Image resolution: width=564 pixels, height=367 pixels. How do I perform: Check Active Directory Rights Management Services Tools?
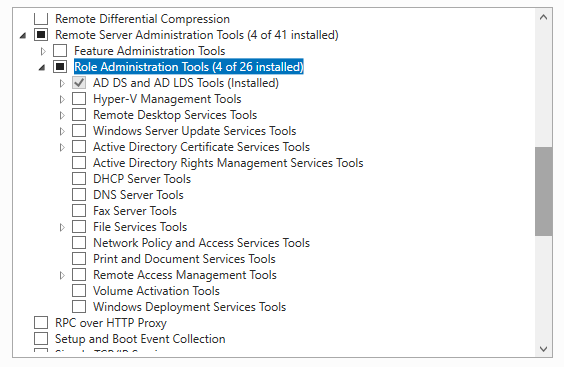(x=79, y=163)
